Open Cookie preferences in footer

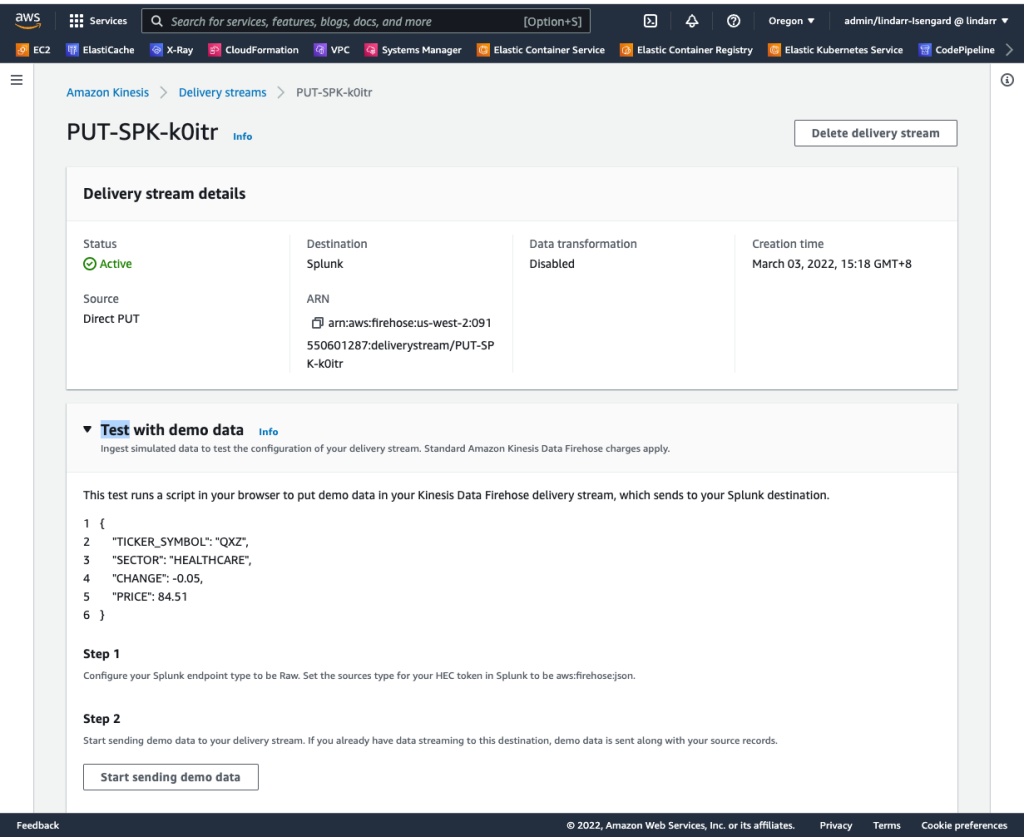pos(965,825)
